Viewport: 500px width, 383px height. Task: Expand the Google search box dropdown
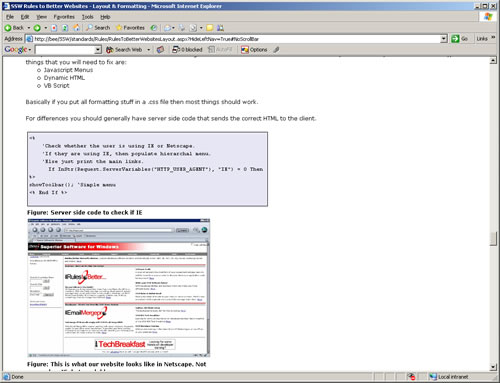98,50
